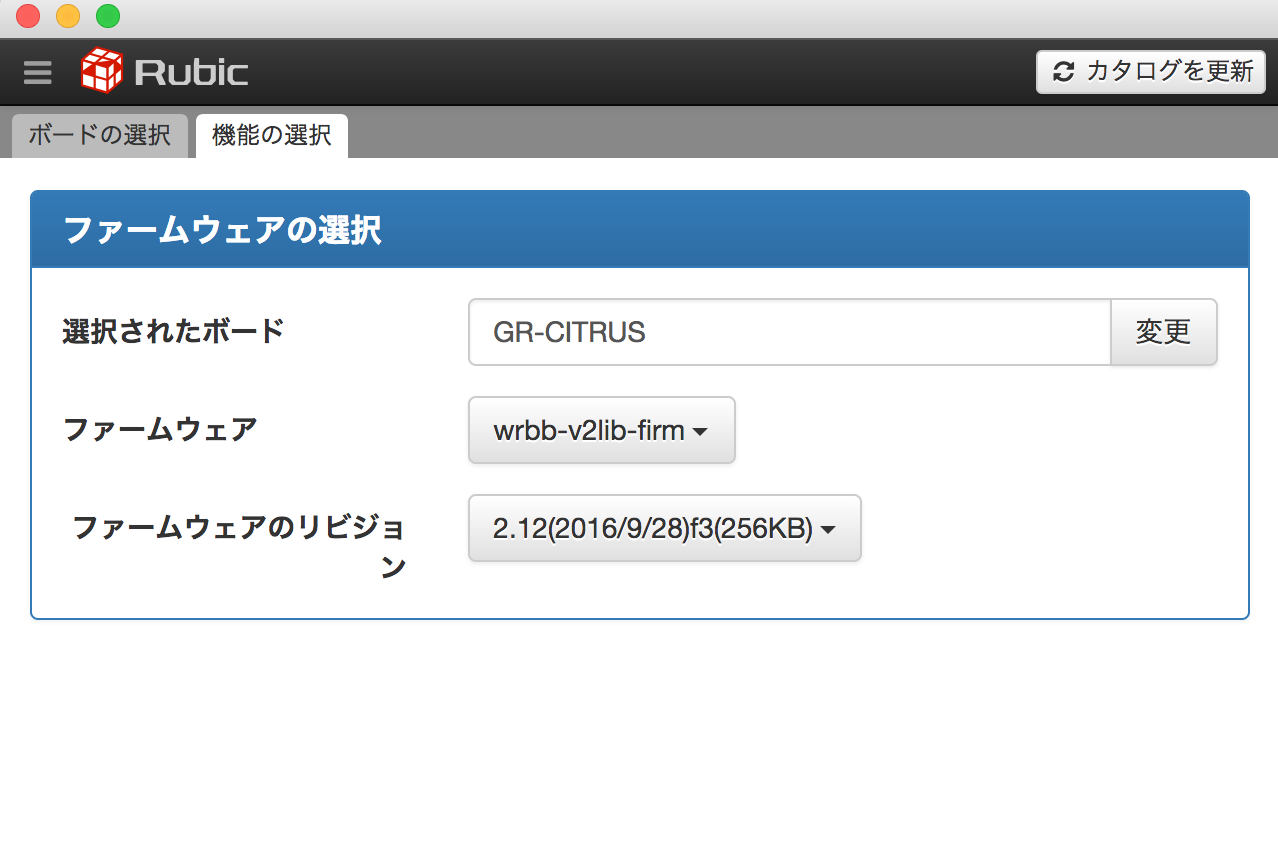The width and height of the screenshot is (1278, 844).
Task: Click the yellow minimize window button
Action: (66, 16)
